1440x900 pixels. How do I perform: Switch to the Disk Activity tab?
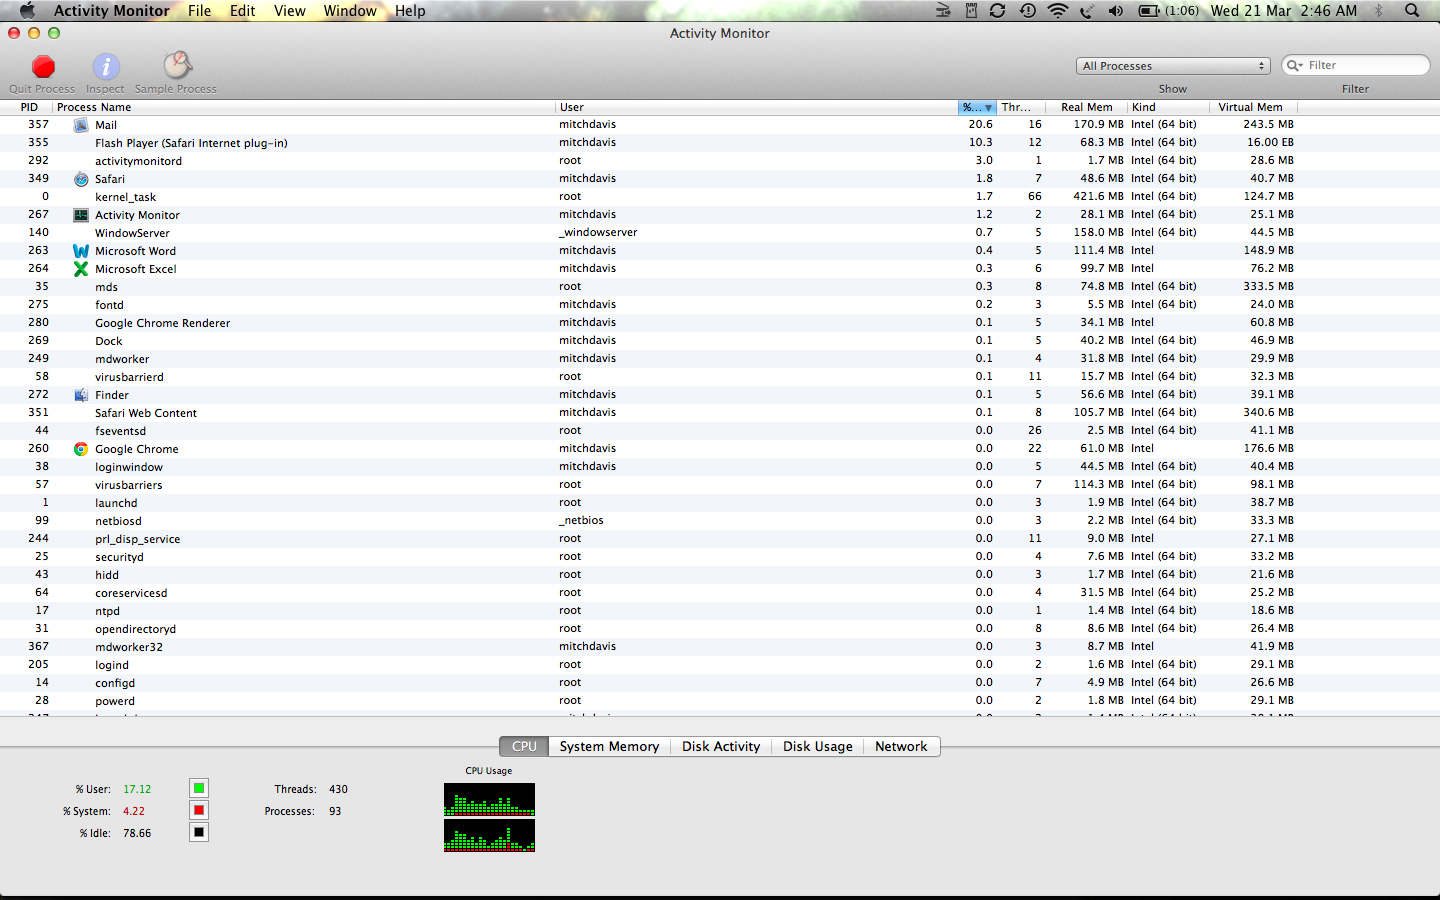pos(721,747)
